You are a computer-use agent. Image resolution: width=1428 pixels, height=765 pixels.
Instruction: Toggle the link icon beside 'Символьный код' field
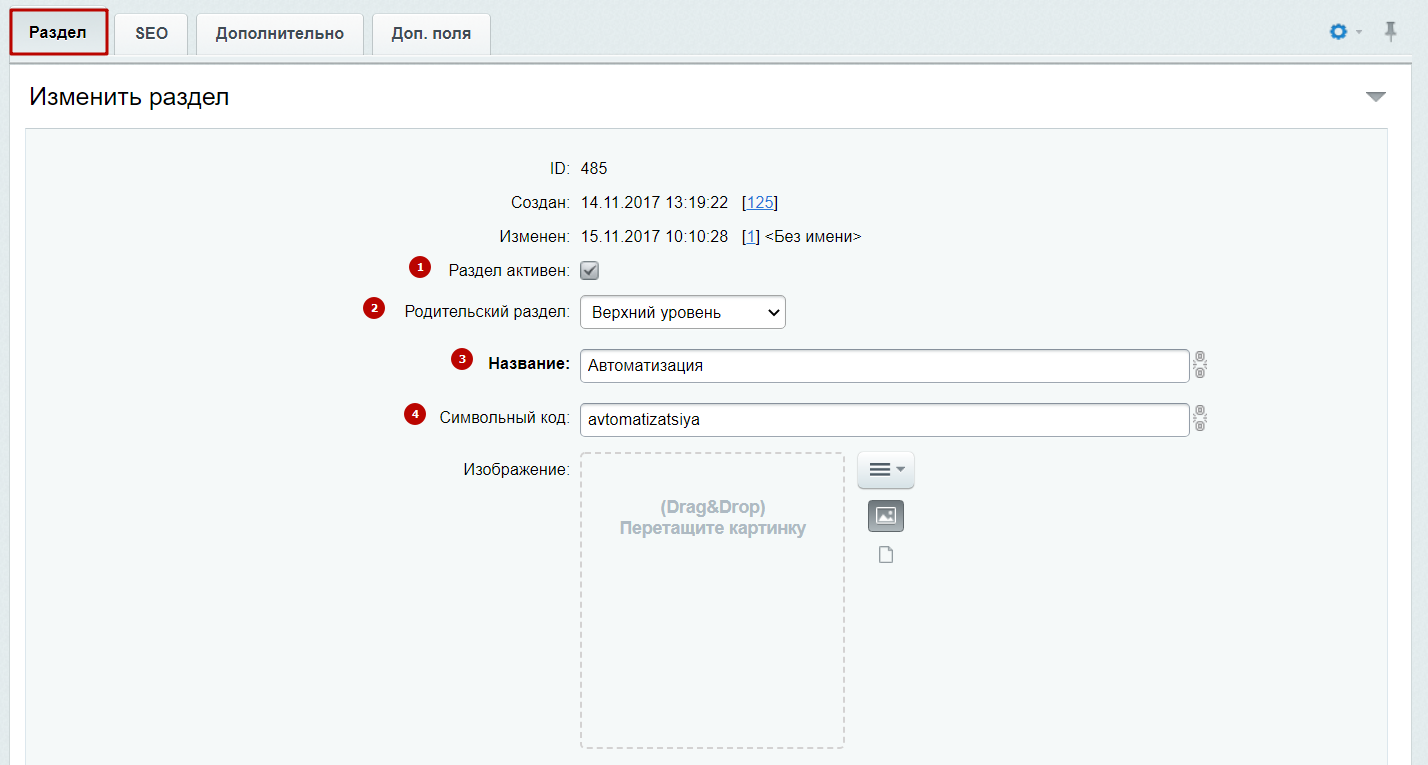pos(1200,419)
